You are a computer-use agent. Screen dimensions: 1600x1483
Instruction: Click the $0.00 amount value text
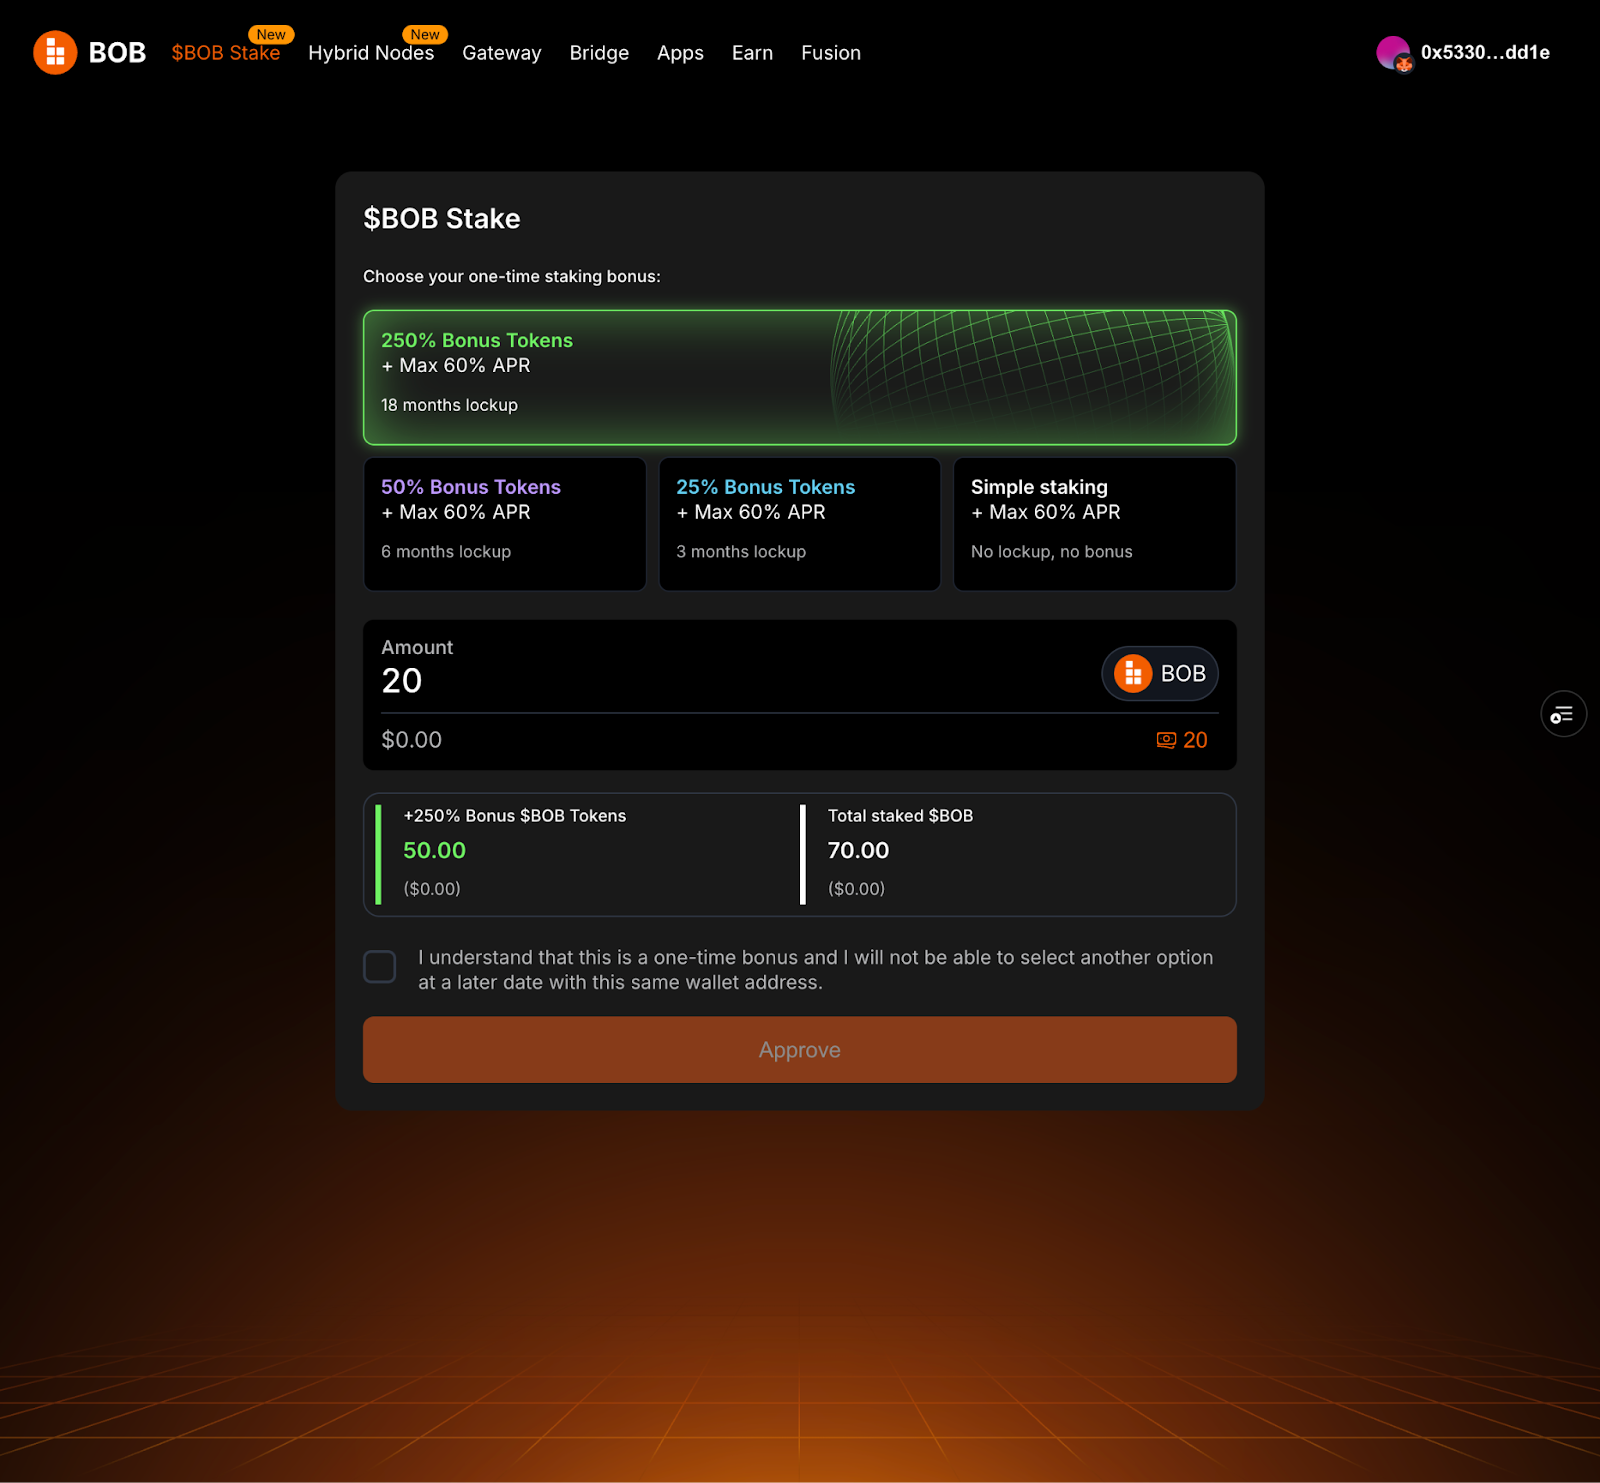(x=411, y=740)
